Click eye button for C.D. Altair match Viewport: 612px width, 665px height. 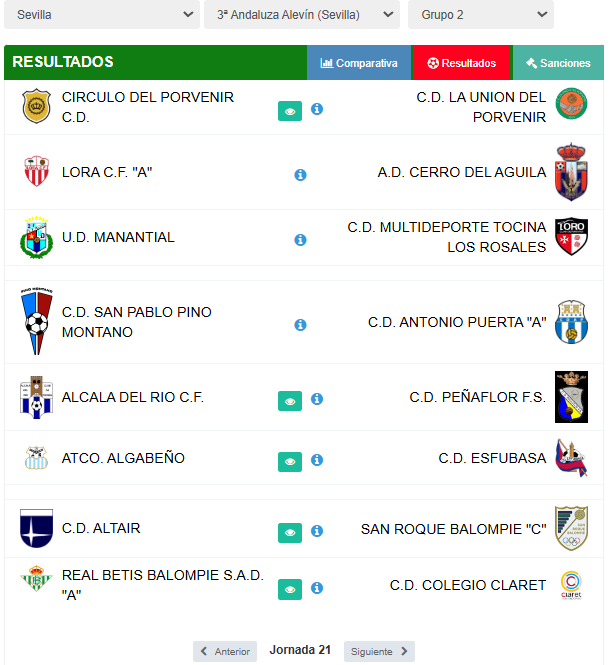pos(290,533)
